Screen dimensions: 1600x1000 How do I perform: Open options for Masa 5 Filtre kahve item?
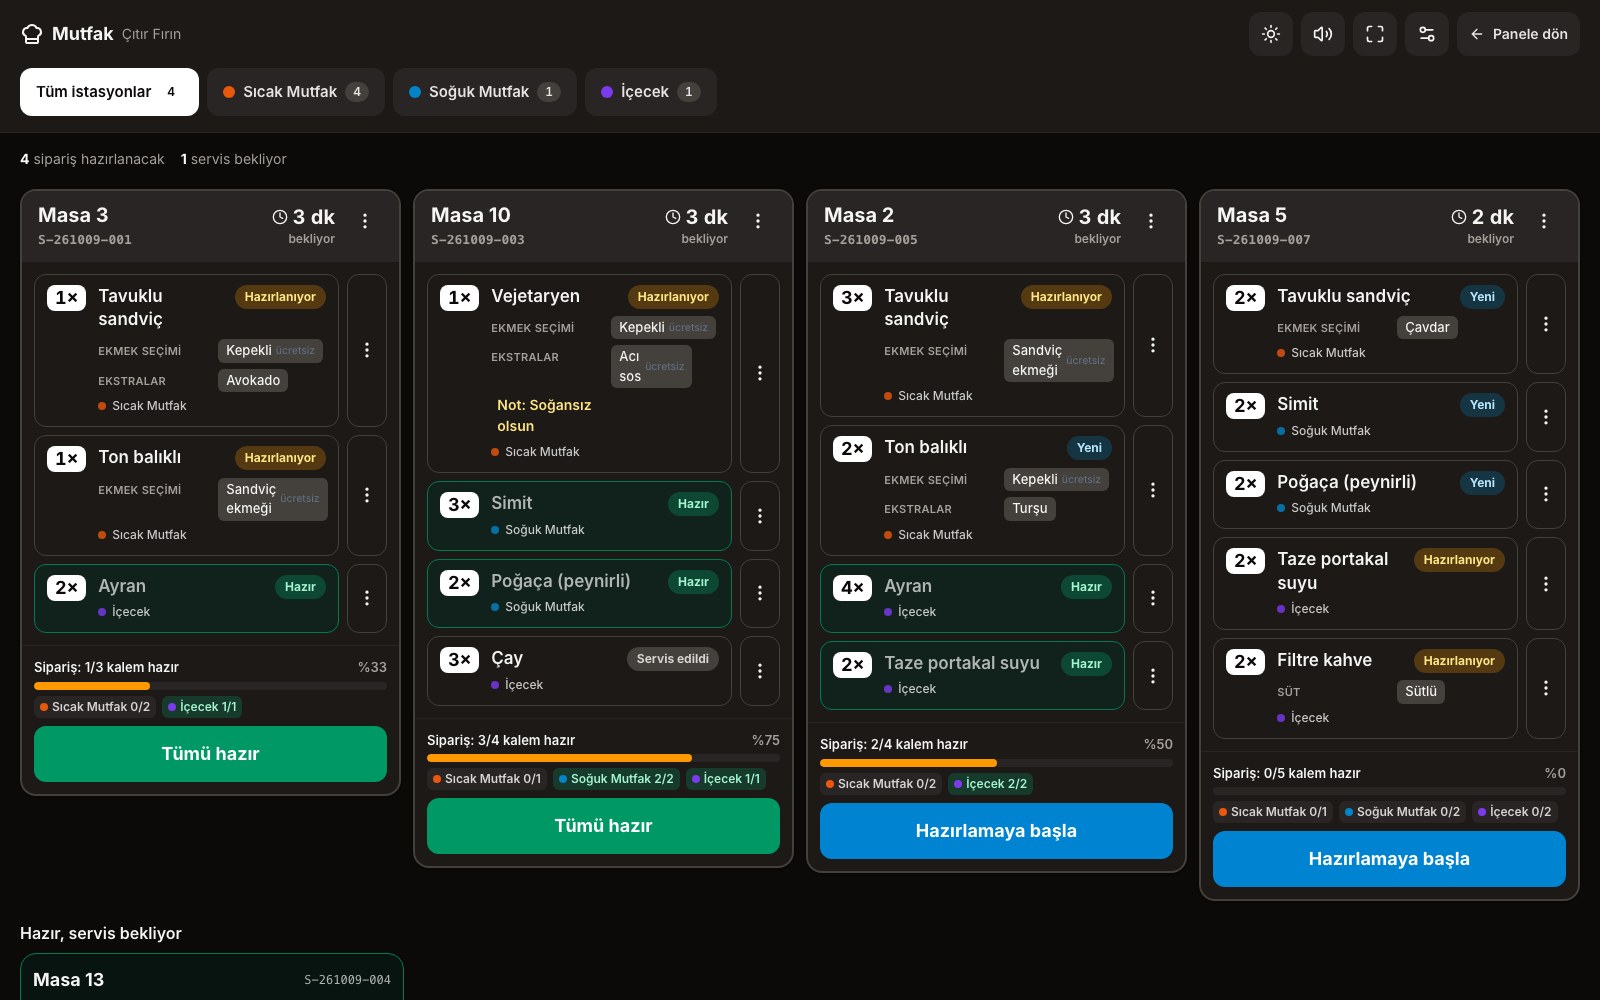click(x=1546, y=688)
